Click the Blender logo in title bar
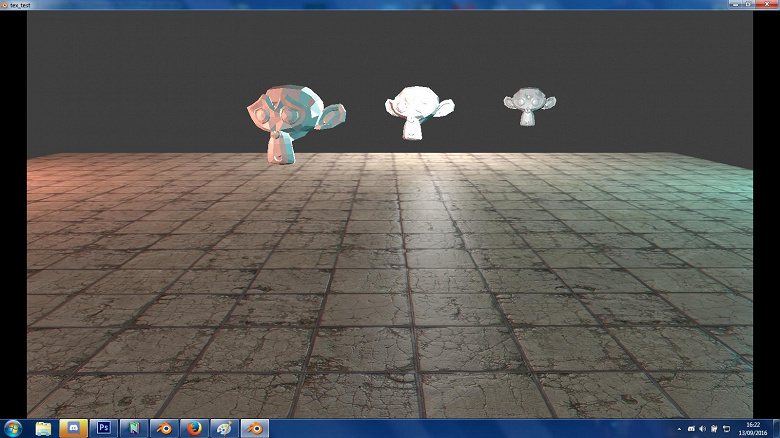 click(x=4, y=5)
